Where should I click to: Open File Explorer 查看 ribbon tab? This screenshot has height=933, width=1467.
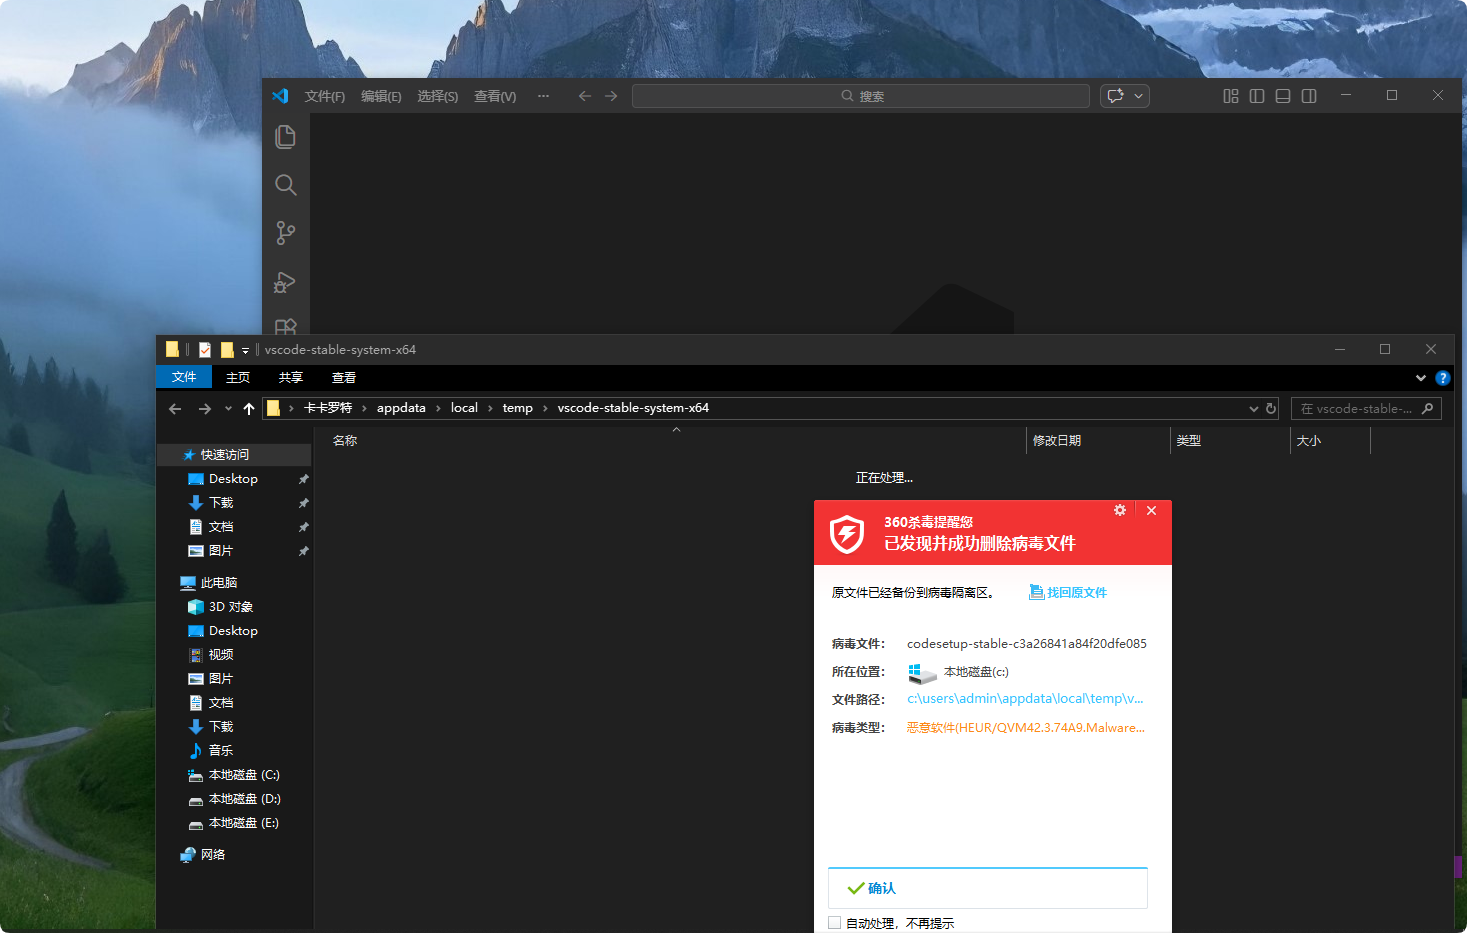pyautogui.click(x=344, y=377)
